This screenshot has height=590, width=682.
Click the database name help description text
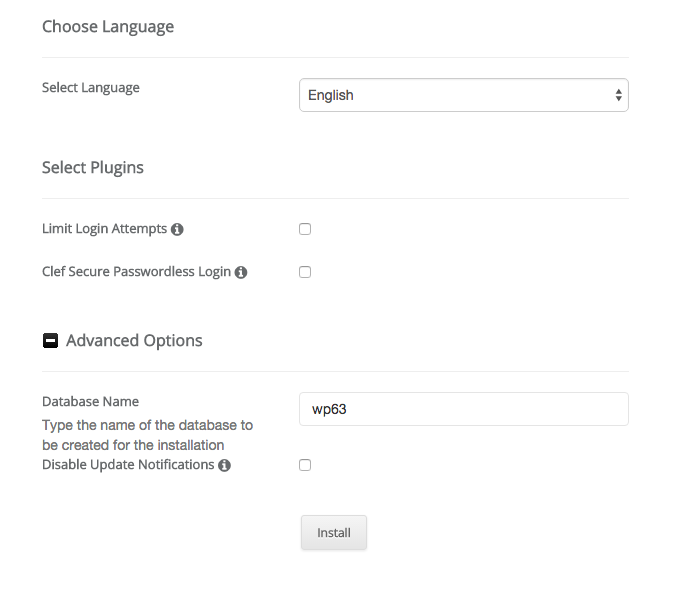147,435
